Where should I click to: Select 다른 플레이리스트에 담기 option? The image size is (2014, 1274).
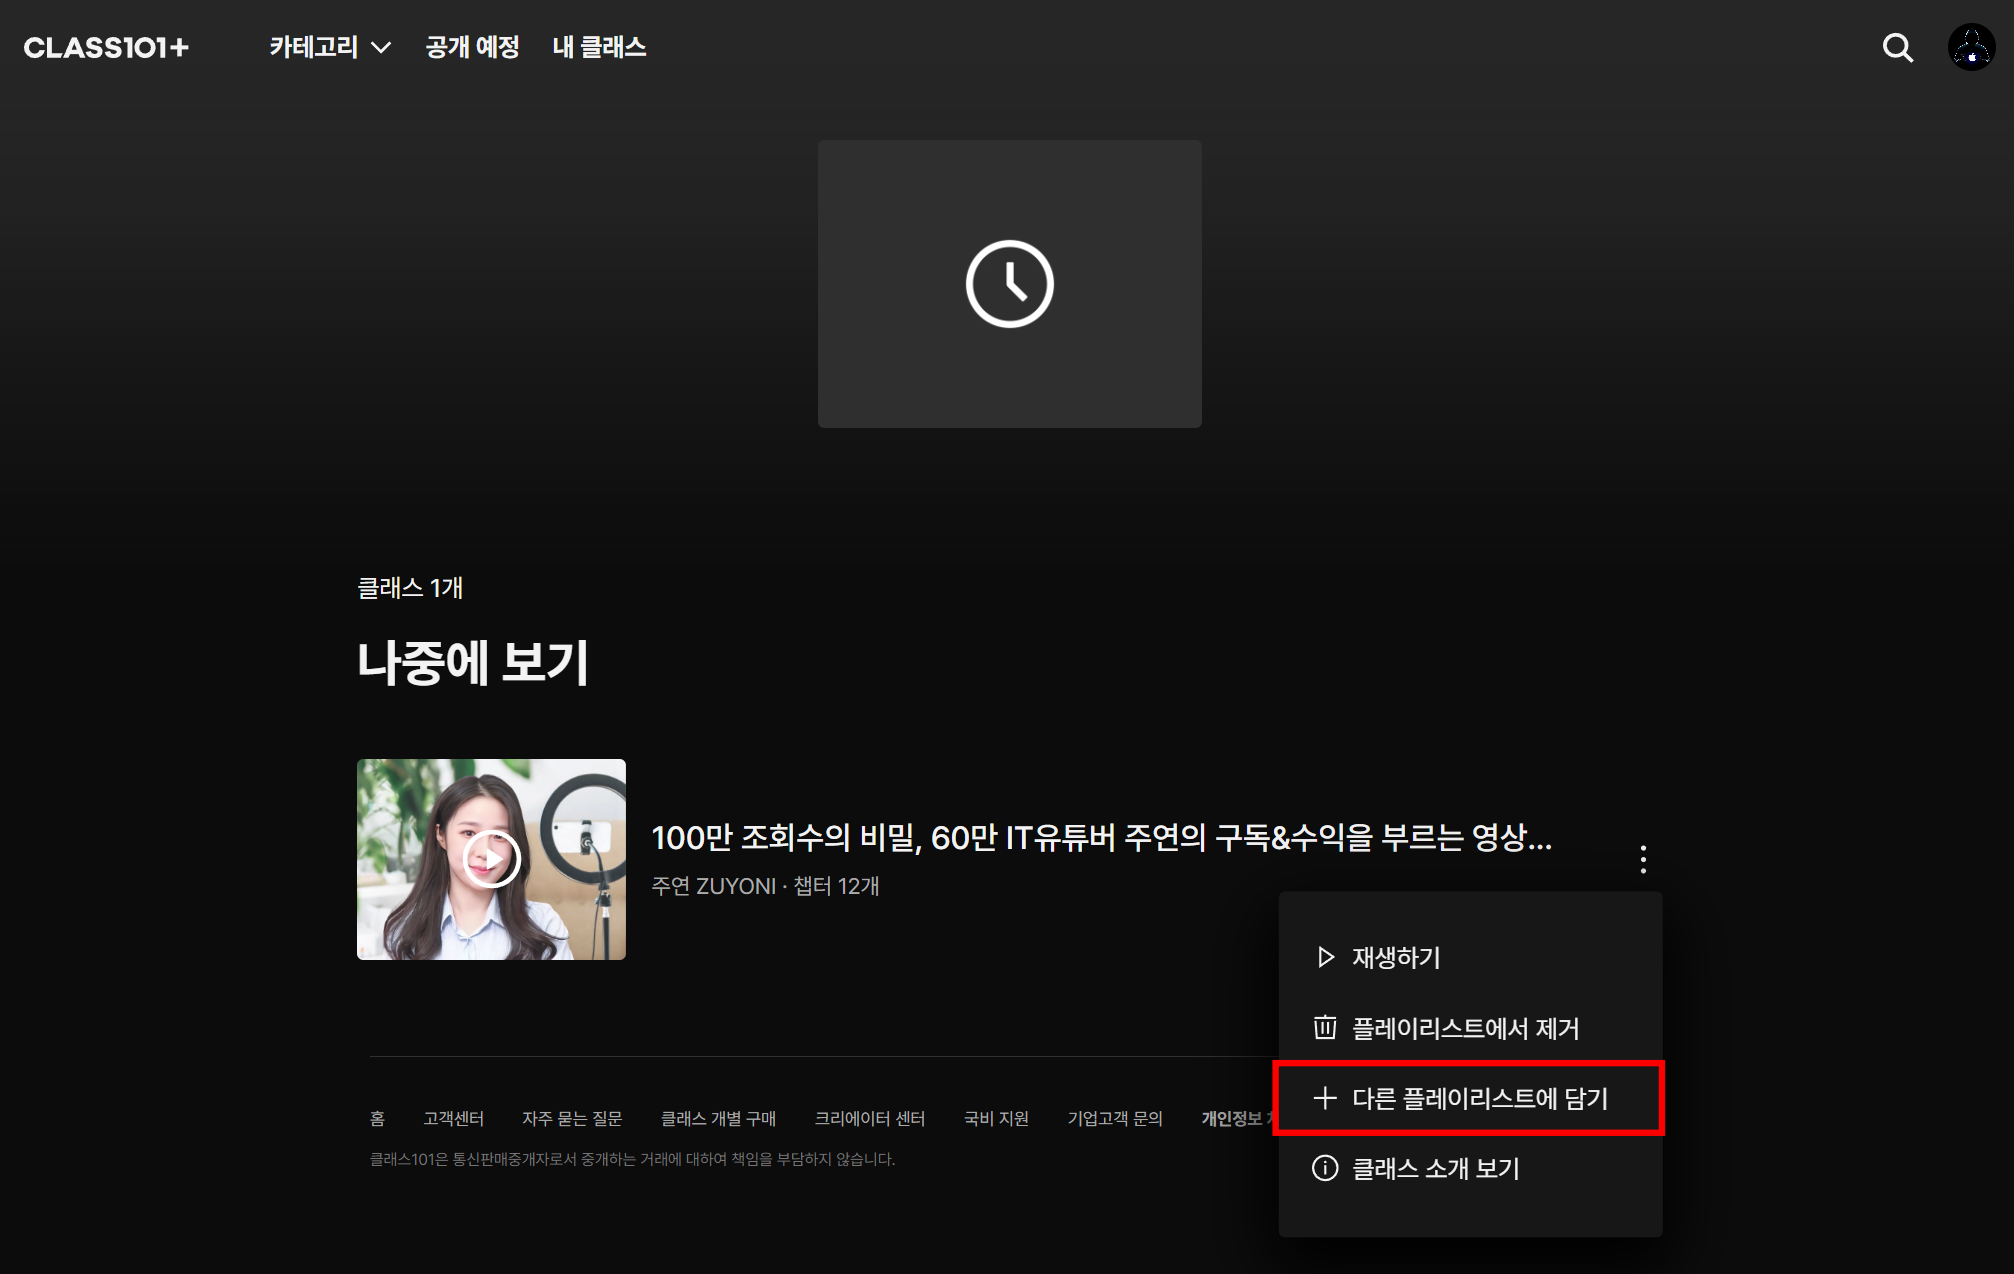[1479, 1098]
